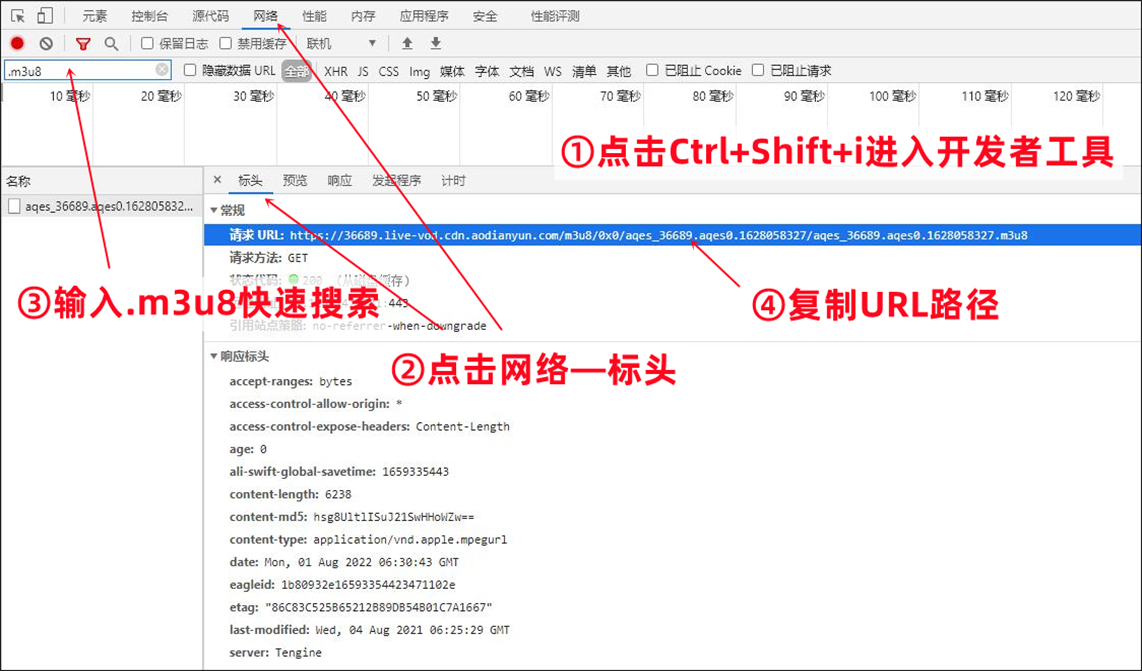Import a HAR file
The width and height of the screenshot is (1142, 671).
409,44
